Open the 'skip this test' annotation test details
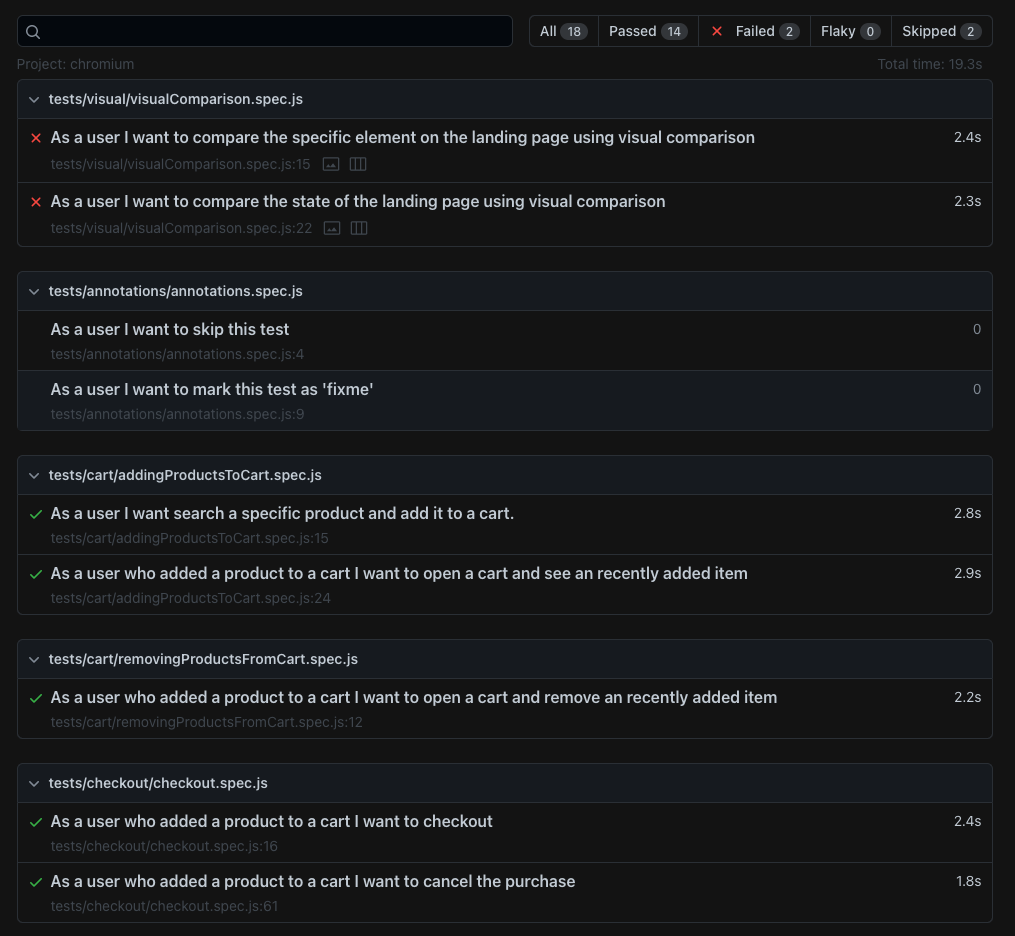 tap(169, 329)
